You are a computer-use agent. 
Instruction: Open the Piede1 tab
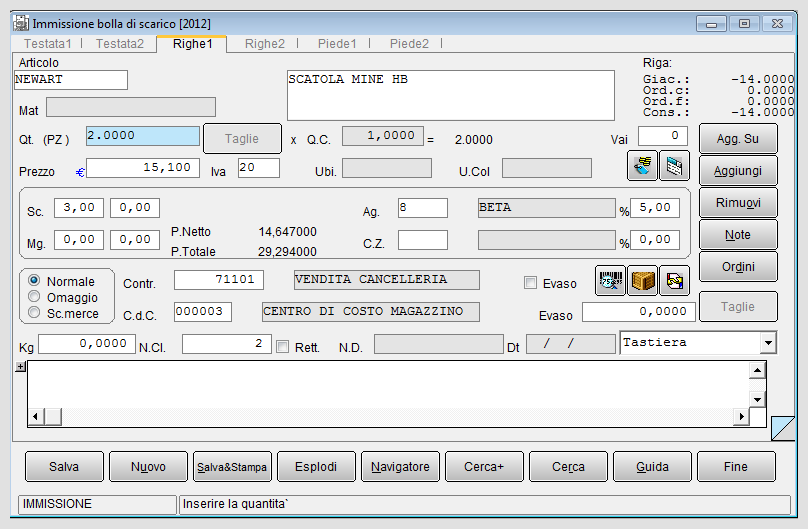click(x=337, y=44)
